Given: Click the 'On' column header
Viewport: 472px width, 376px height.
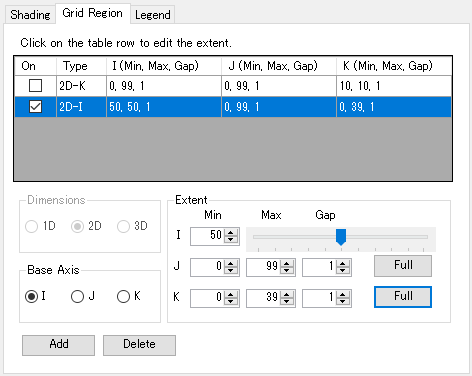Looking at the screenshot, I should pyautogui.click(x=35, y=66).
